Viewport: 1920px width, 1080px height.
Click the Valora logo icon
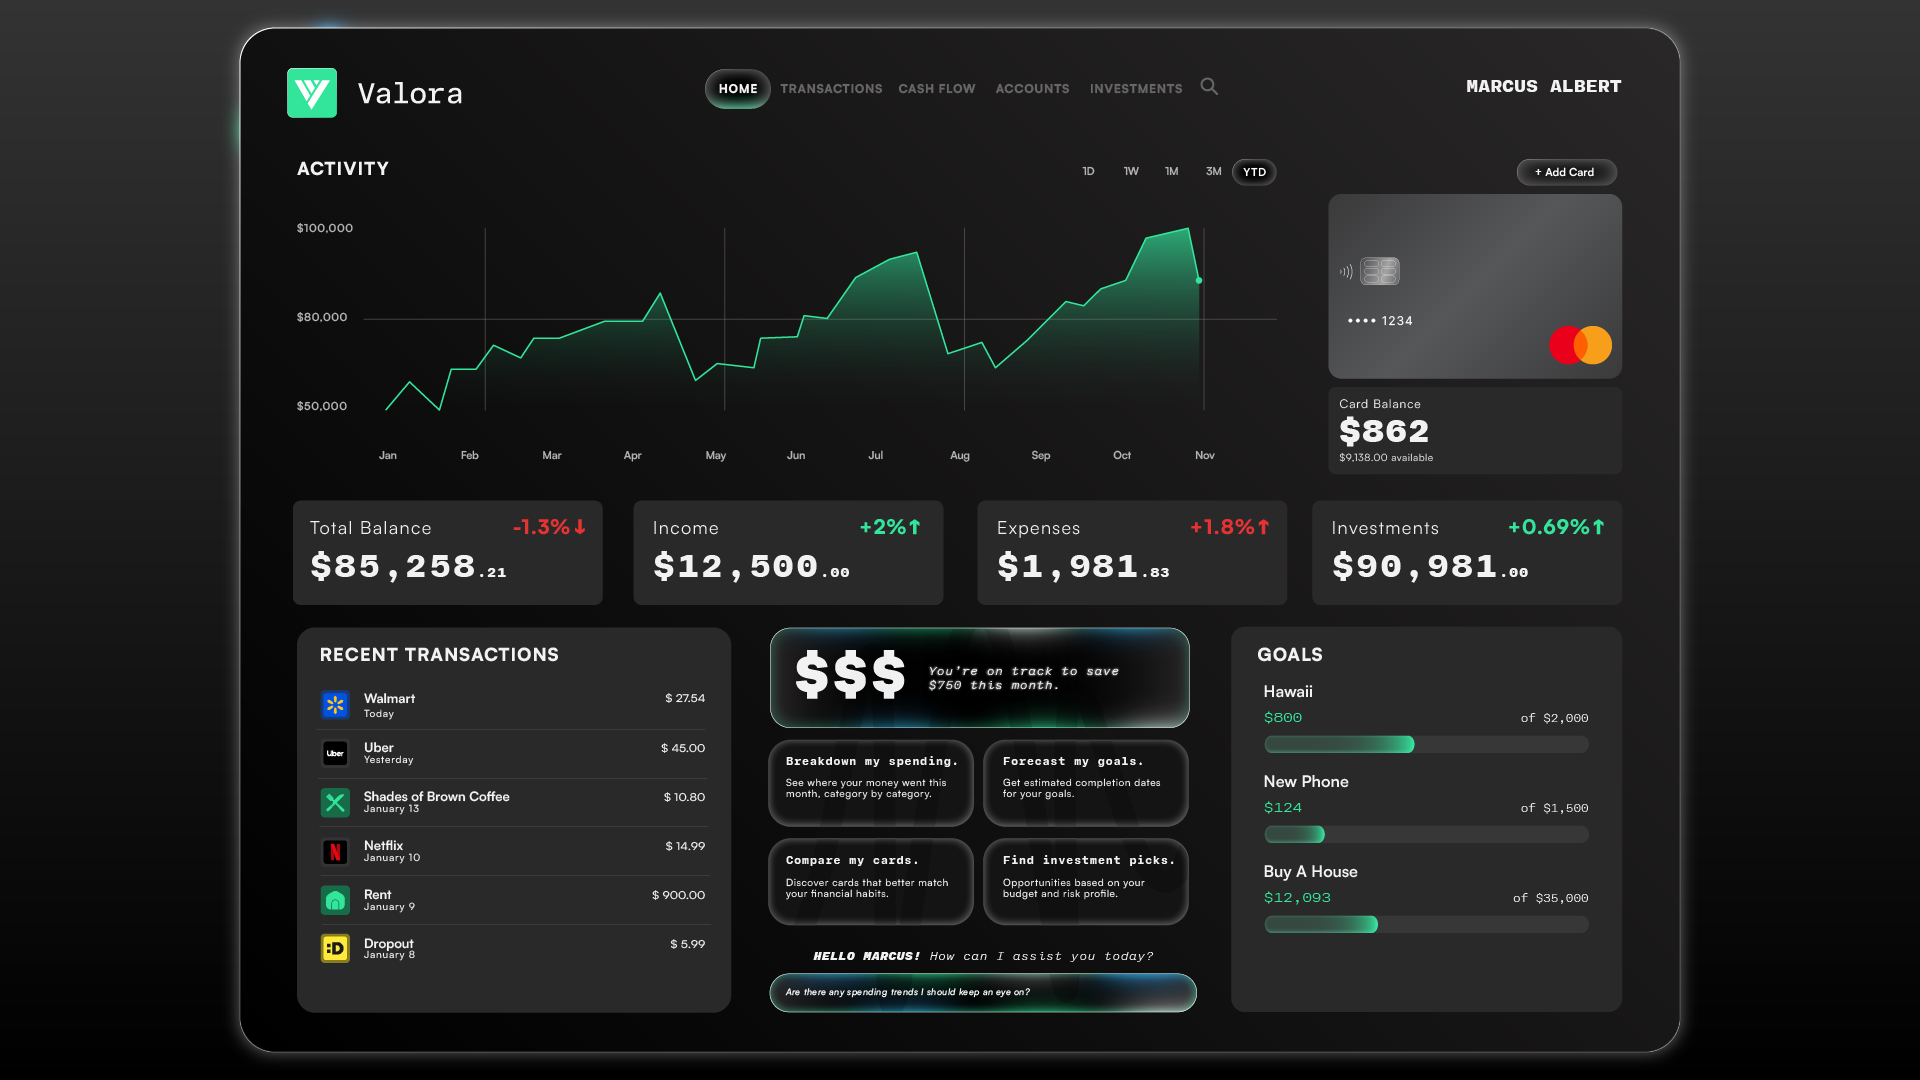tap(312, 93)
